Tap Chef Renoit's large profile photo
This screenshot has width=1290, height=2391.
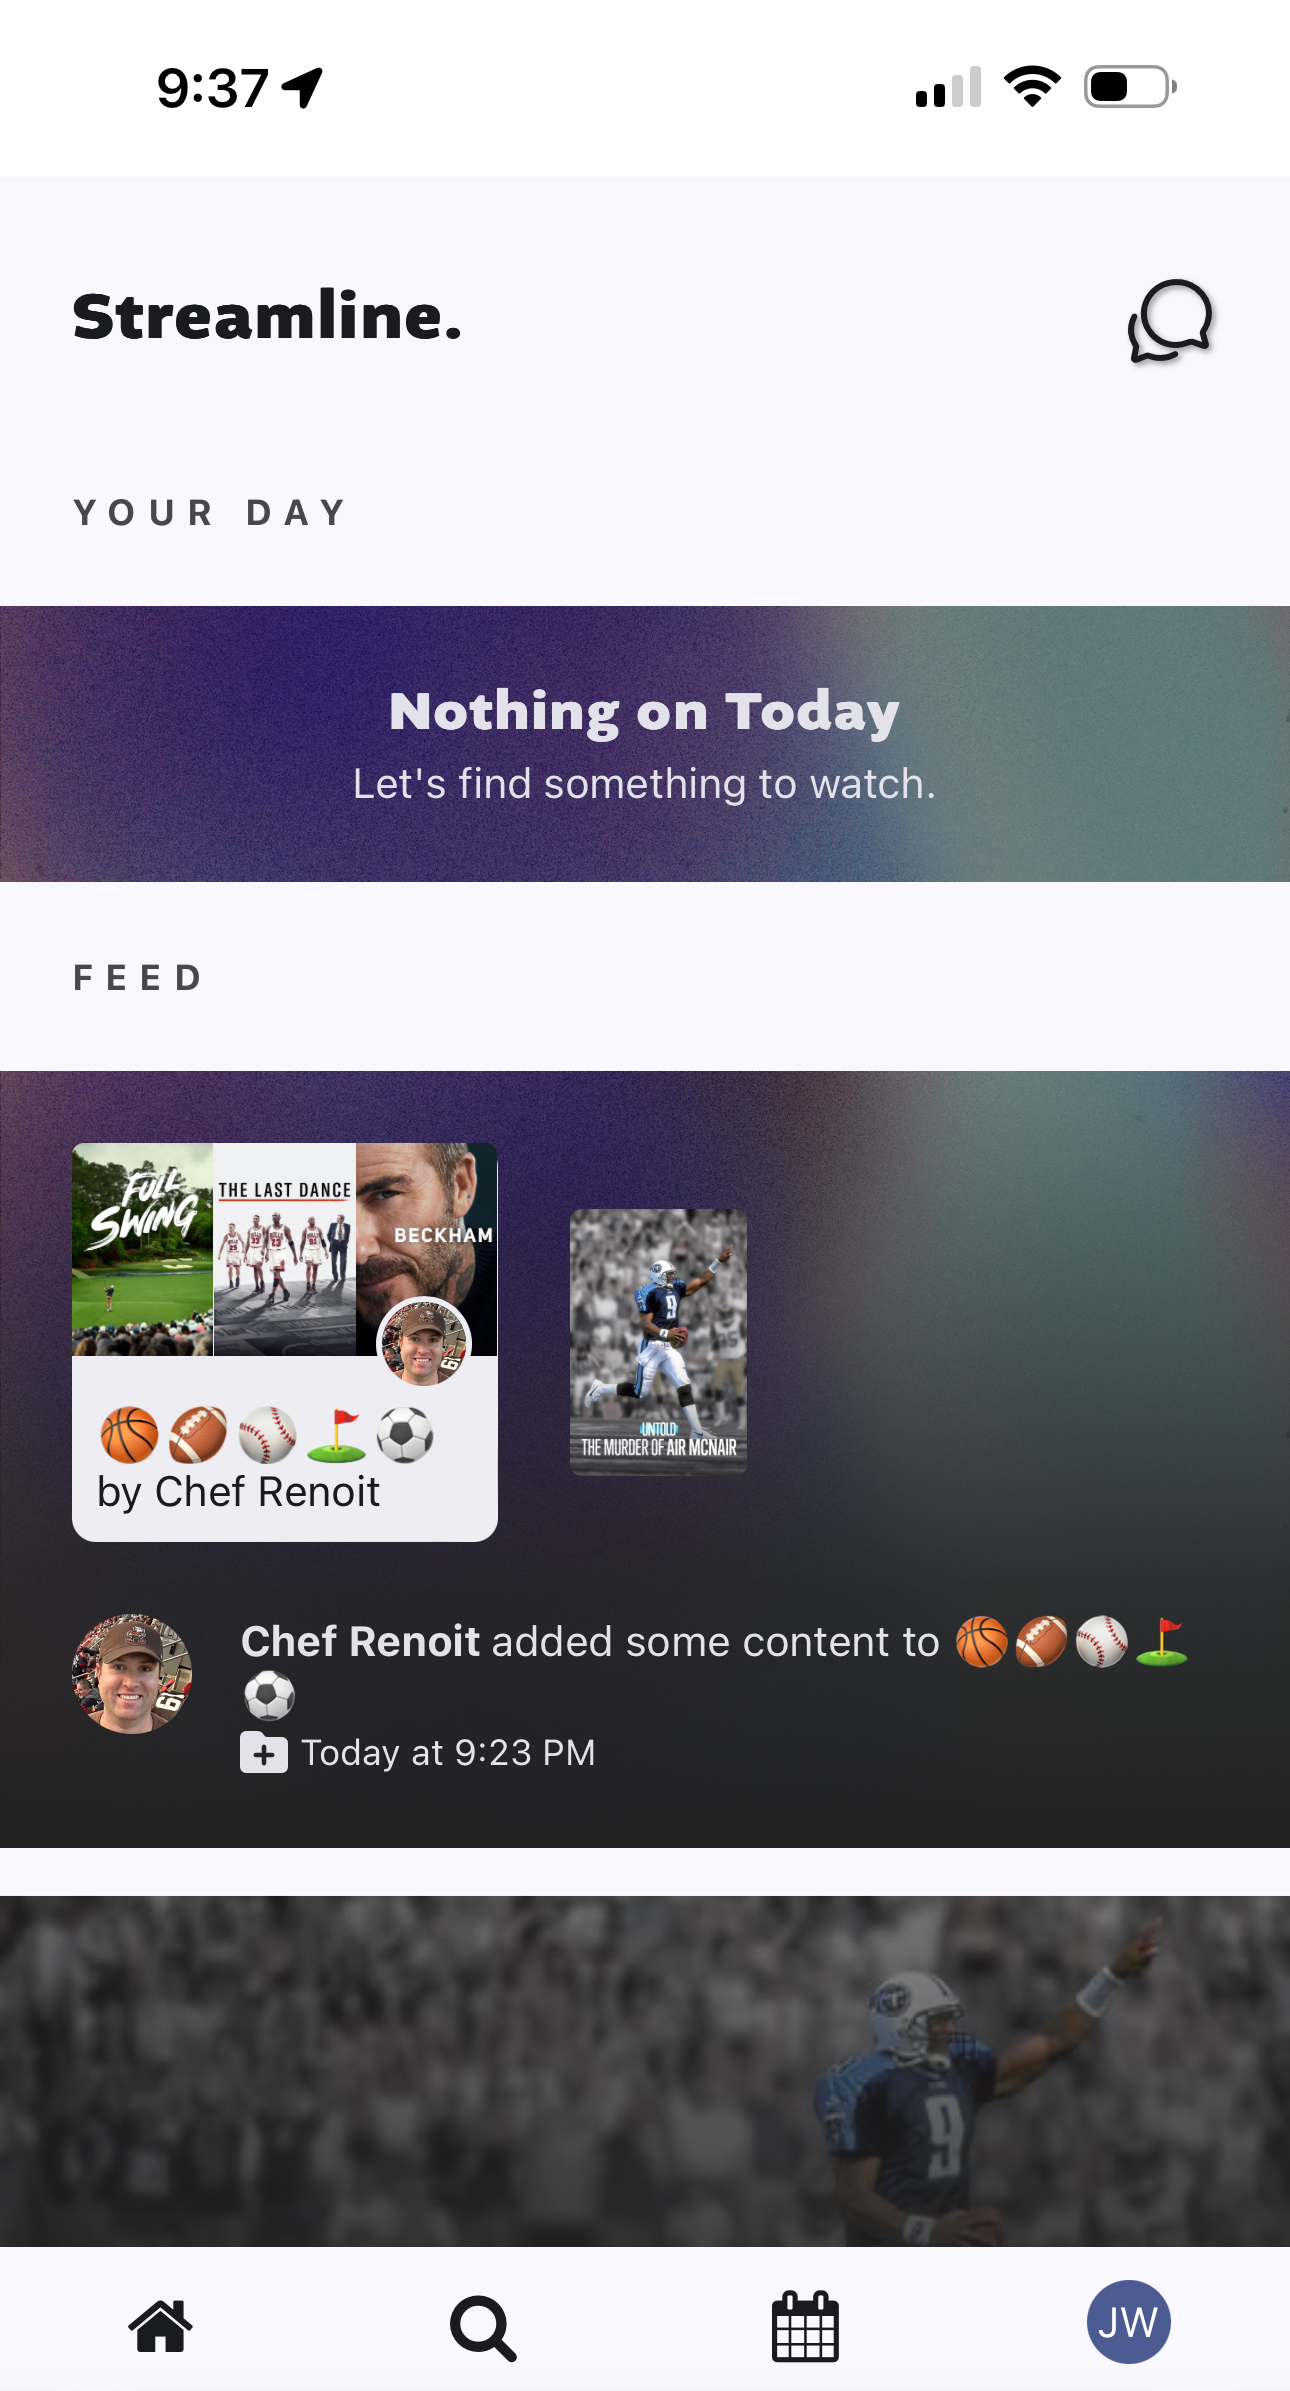coord(132,1673)
